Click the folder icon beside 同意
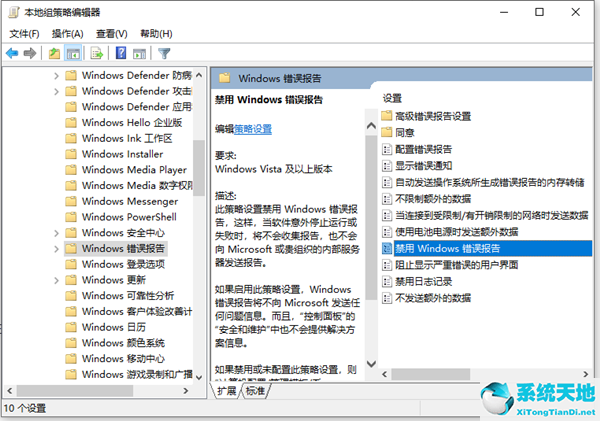Viewport: 600px width, 421px height. point(387,132)
